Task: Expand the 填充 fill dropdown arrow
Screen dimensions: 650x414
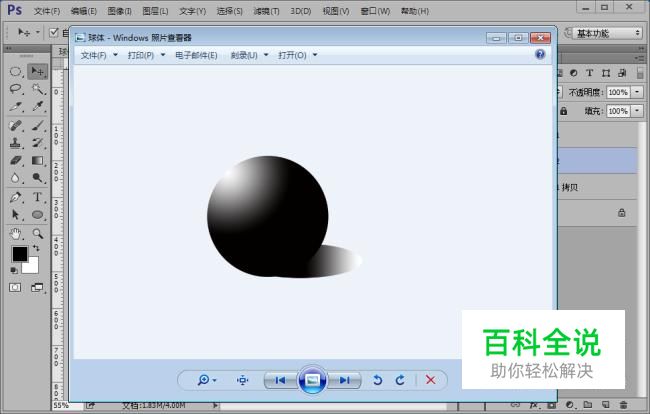Action: (x=638, y=111)
